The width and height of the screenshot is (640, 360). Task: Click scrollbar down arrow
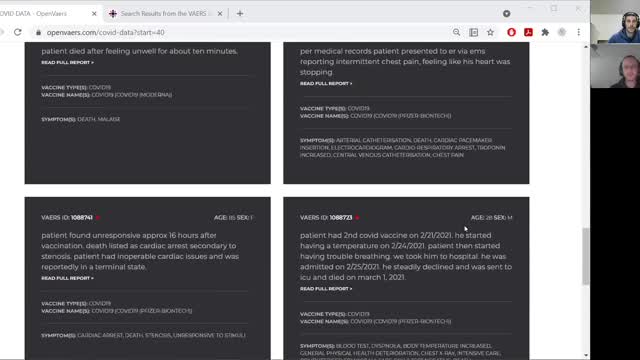coord(586,356)
